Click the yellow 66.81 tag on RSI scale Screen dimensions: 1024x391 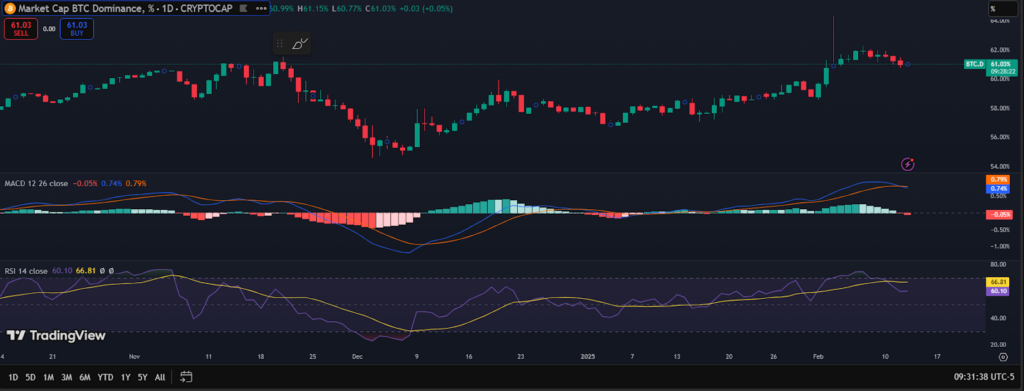tap(999, 282)
